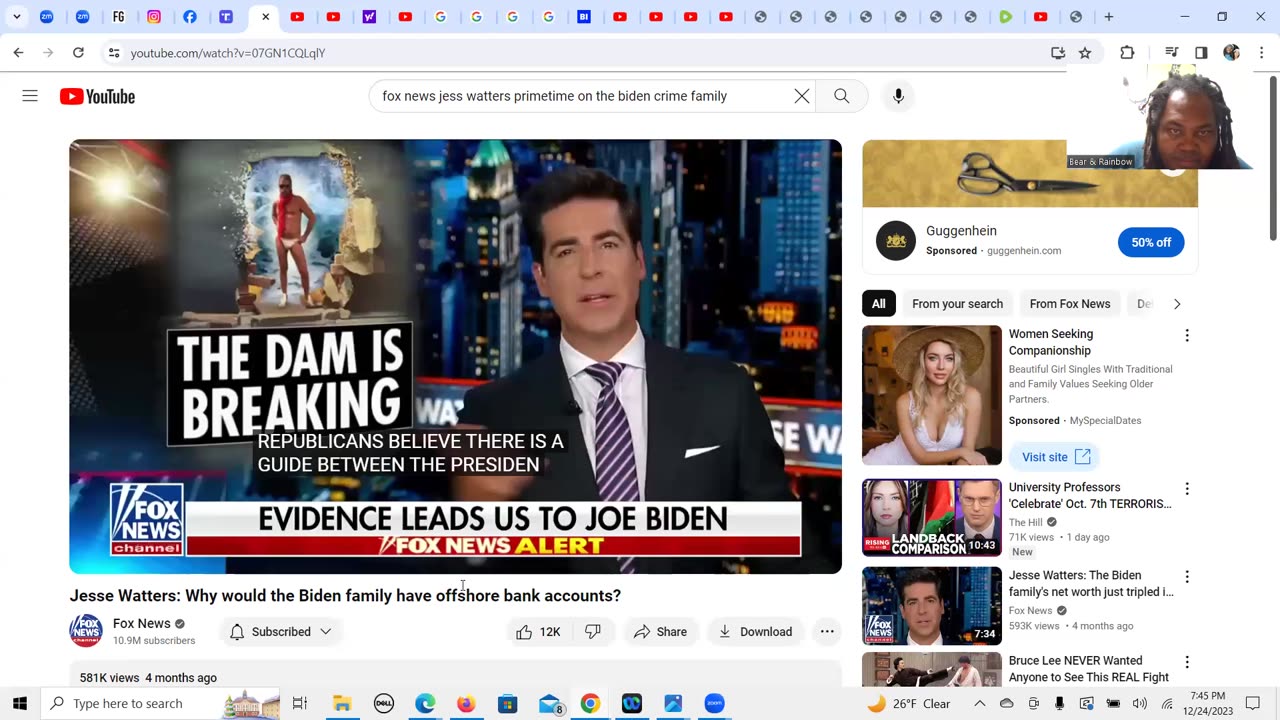The image size is (1280, 720).
Task: Switch to the Instagram browser tab
Action: (154, 17)
